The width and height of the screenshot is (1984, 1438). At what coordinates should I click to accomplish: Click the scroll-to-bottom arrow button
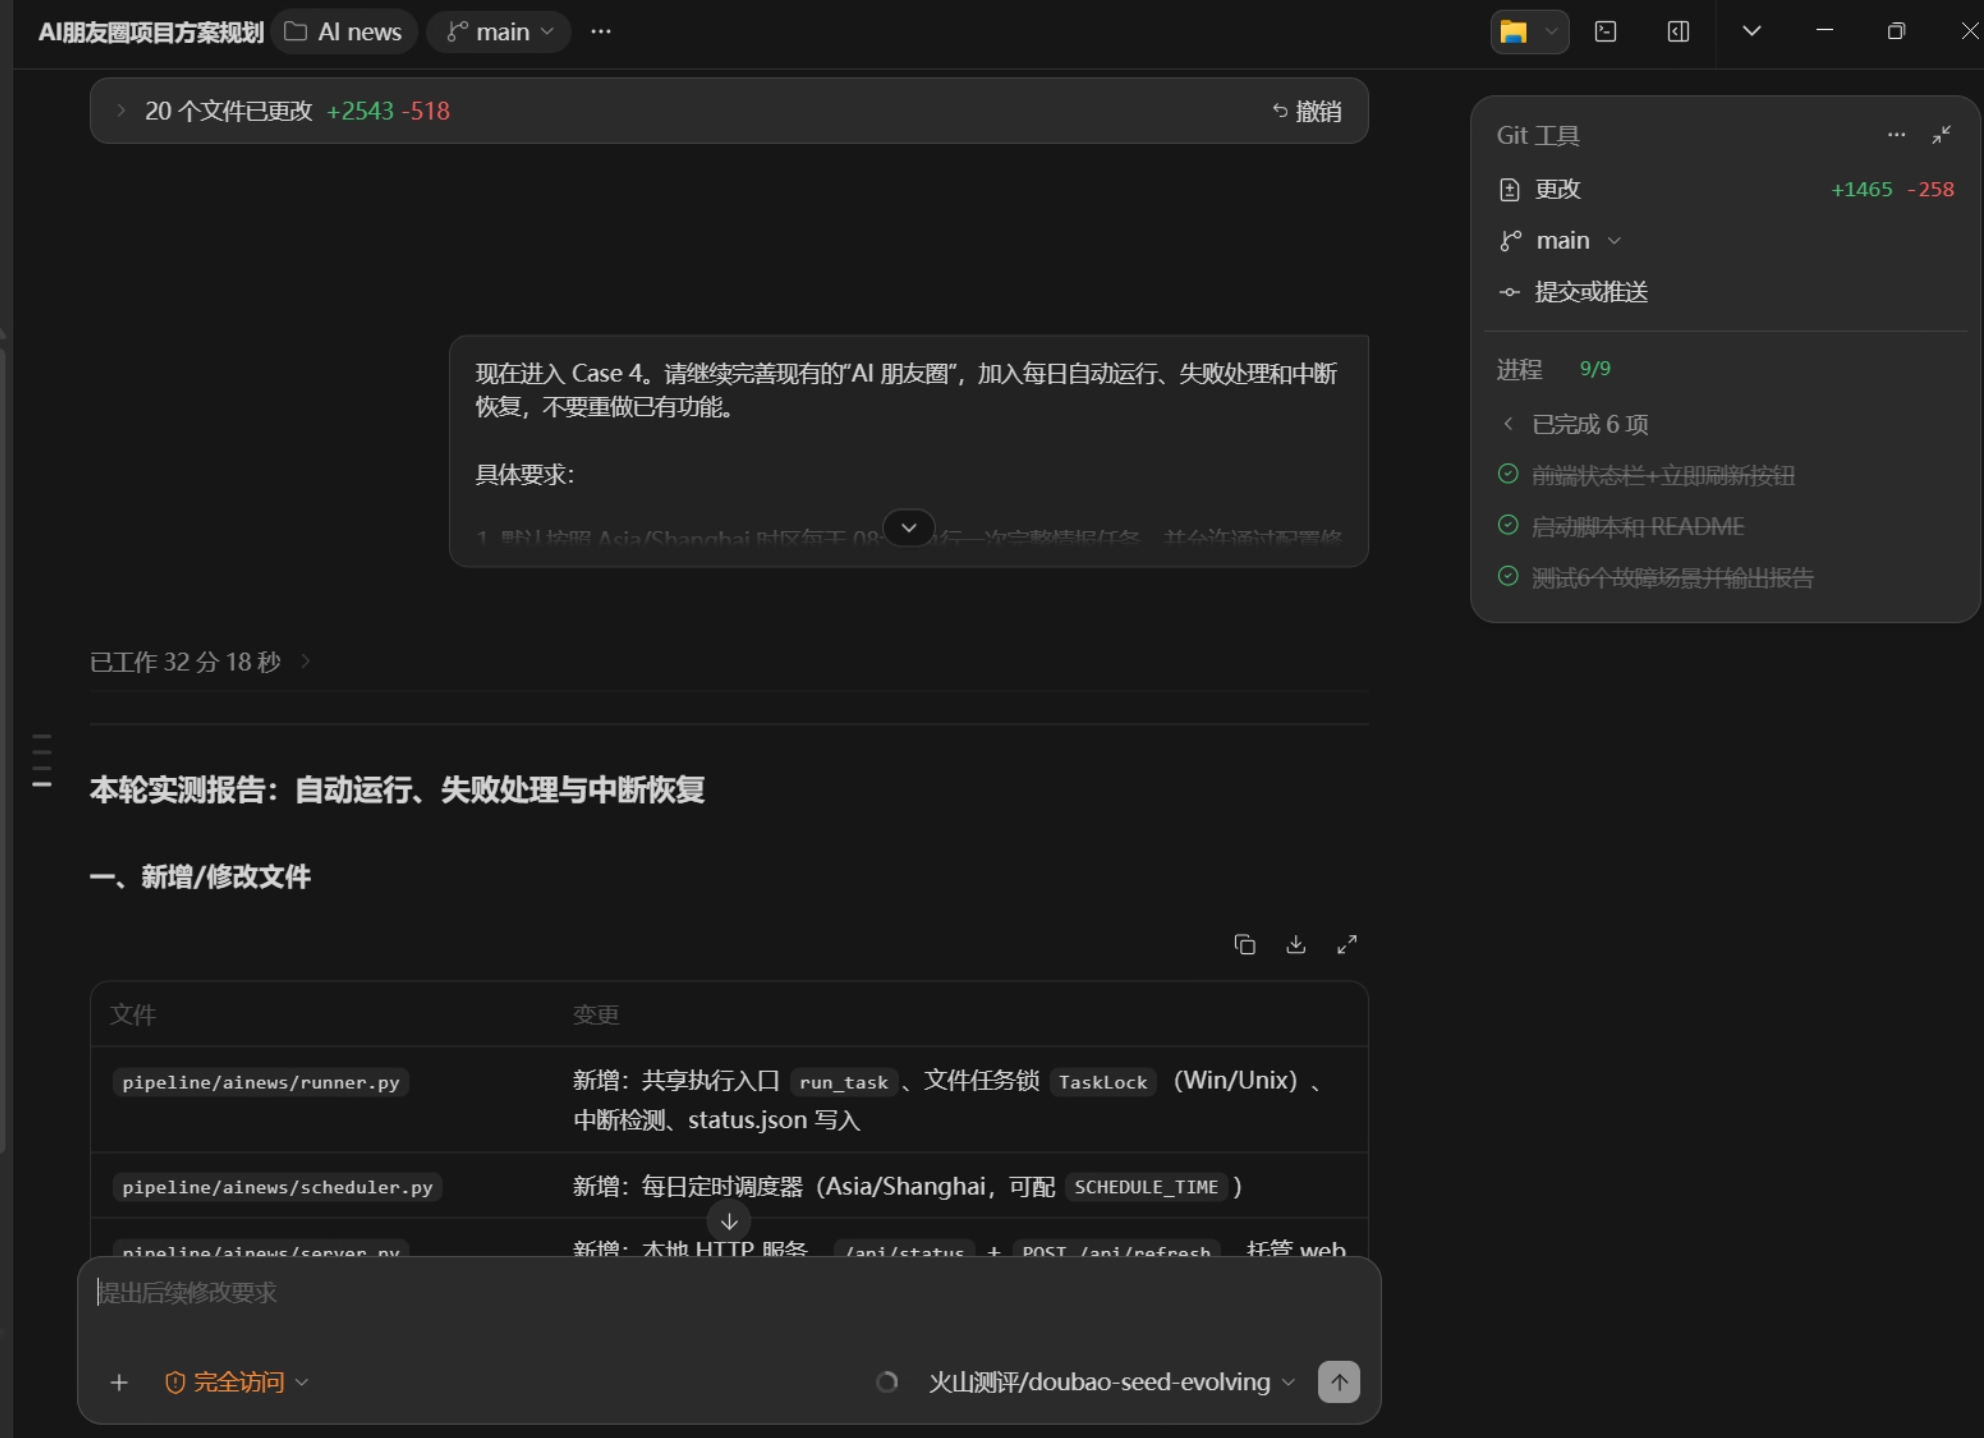point(729,1221)
